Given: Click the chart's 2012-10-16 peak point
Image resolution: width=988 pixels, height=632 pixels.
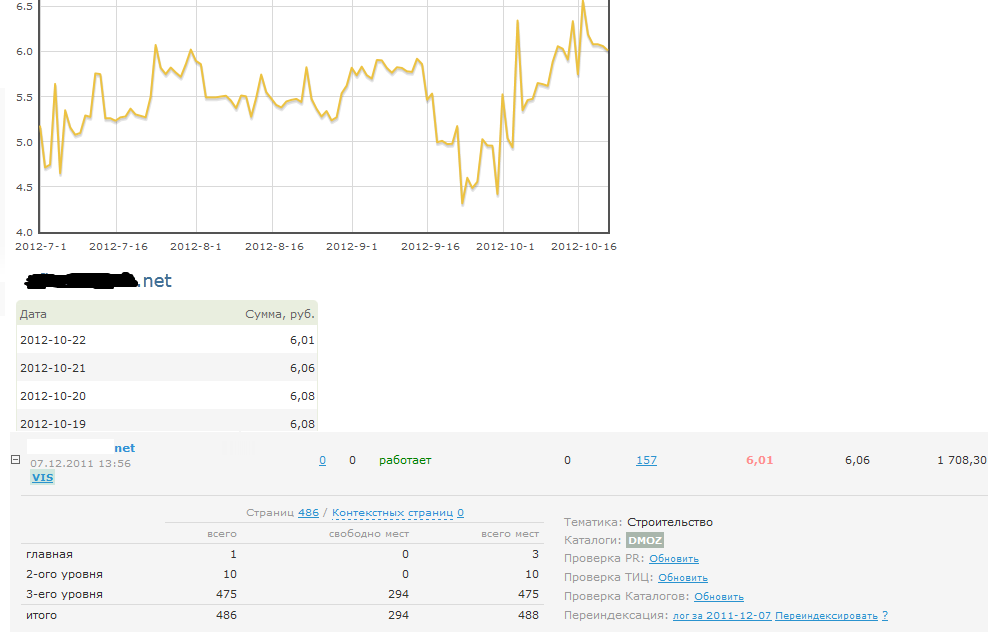Looking at the screenshot, I should [x=582, y=3].
